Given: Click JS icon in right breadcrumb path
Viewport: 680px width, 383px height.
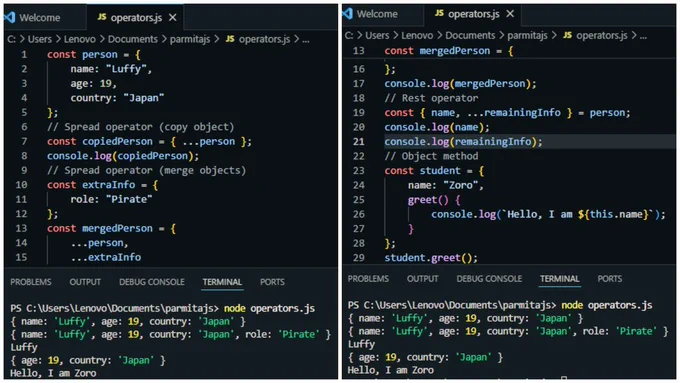Looking at the screenshot, I should (x=567, y=35).
